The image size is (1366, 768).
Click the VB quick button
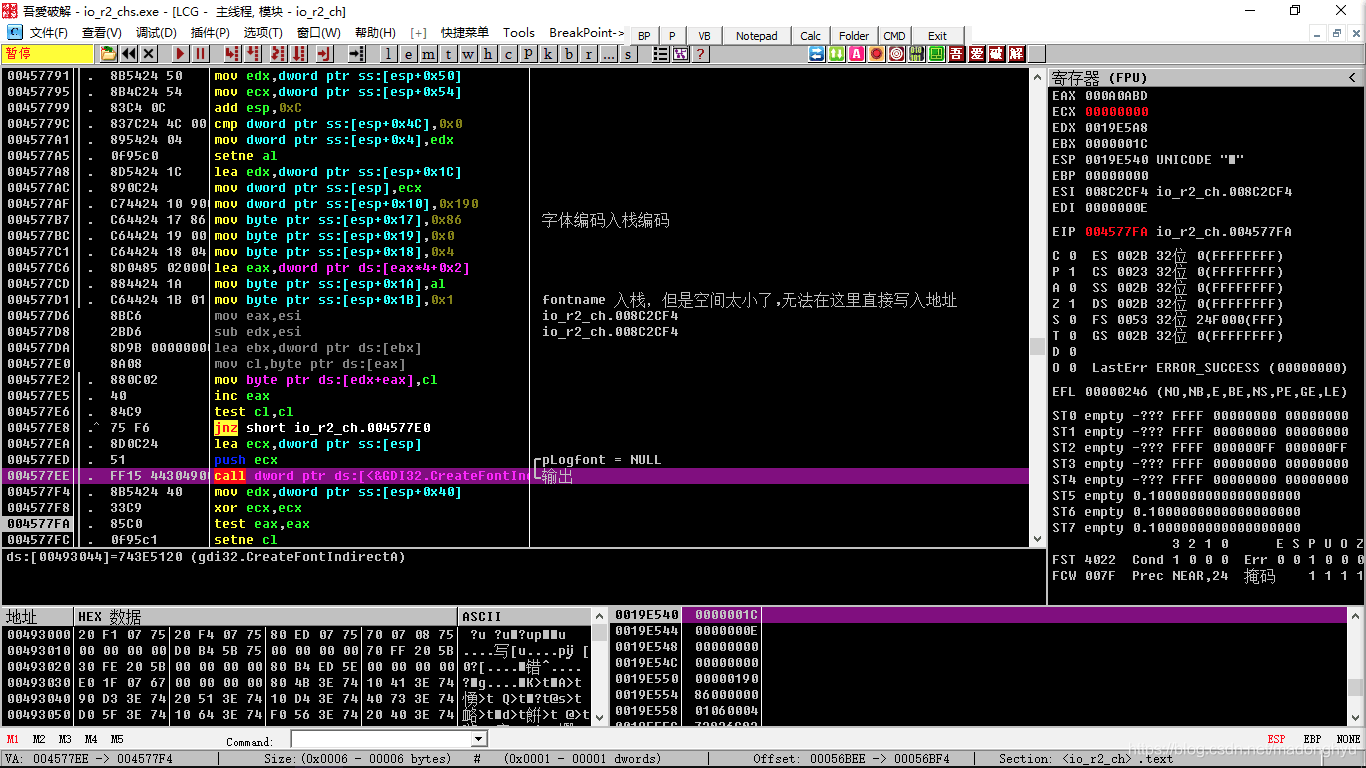pyautogui.click(x=705, y=36)
